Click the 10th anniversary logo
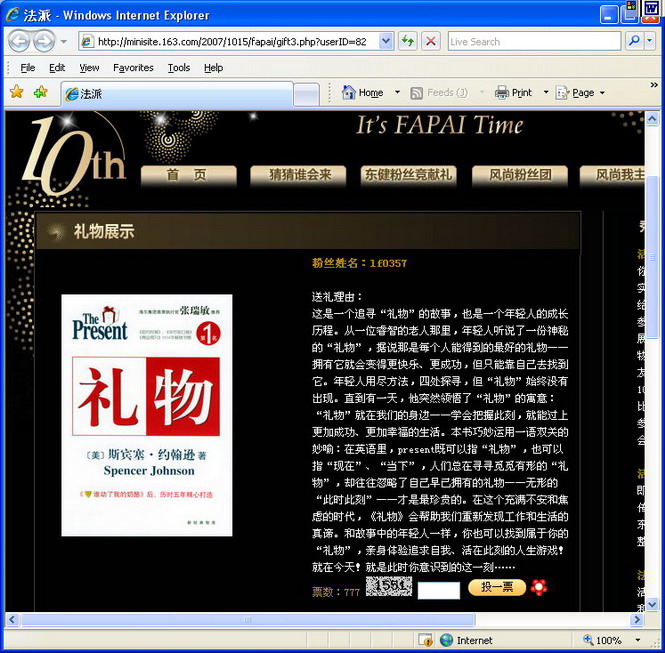Screen dimensions: 665x653 [x=72, y=157]
